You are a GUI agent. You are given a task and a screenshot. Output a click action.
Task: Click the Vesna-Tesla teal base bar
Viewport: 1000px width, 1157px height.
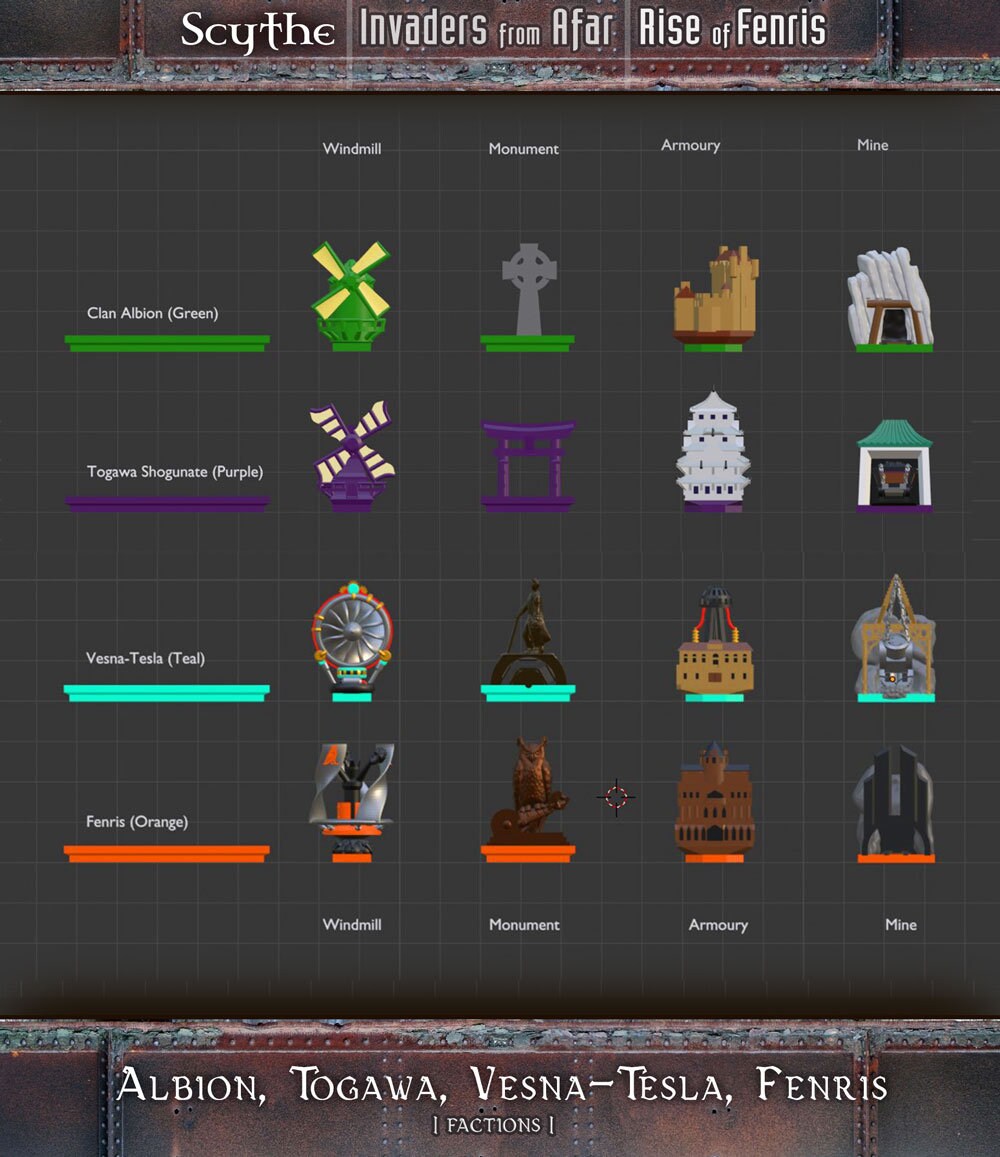point(167,693)
